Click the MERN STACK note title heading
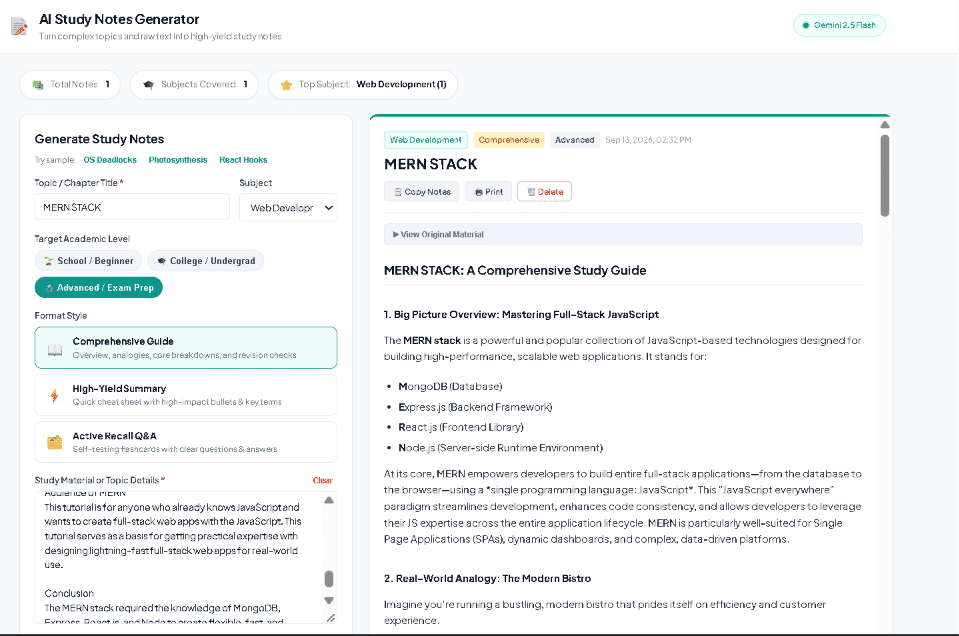 pyautogui.click(x=431, y=165)
